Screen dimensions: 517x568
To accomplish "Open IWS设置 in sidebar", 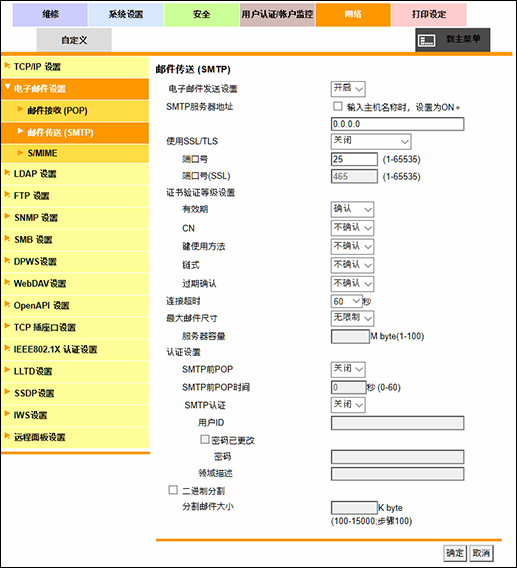I will pyautogui.click(x=75, y=415).
